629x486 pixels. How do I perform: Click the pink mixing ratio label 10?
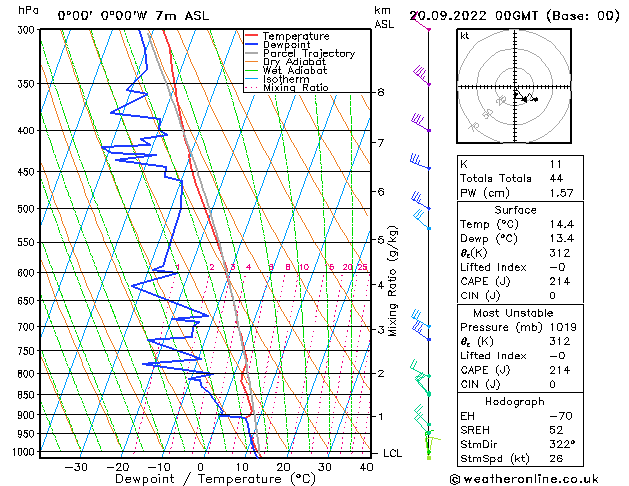point(304,267)
